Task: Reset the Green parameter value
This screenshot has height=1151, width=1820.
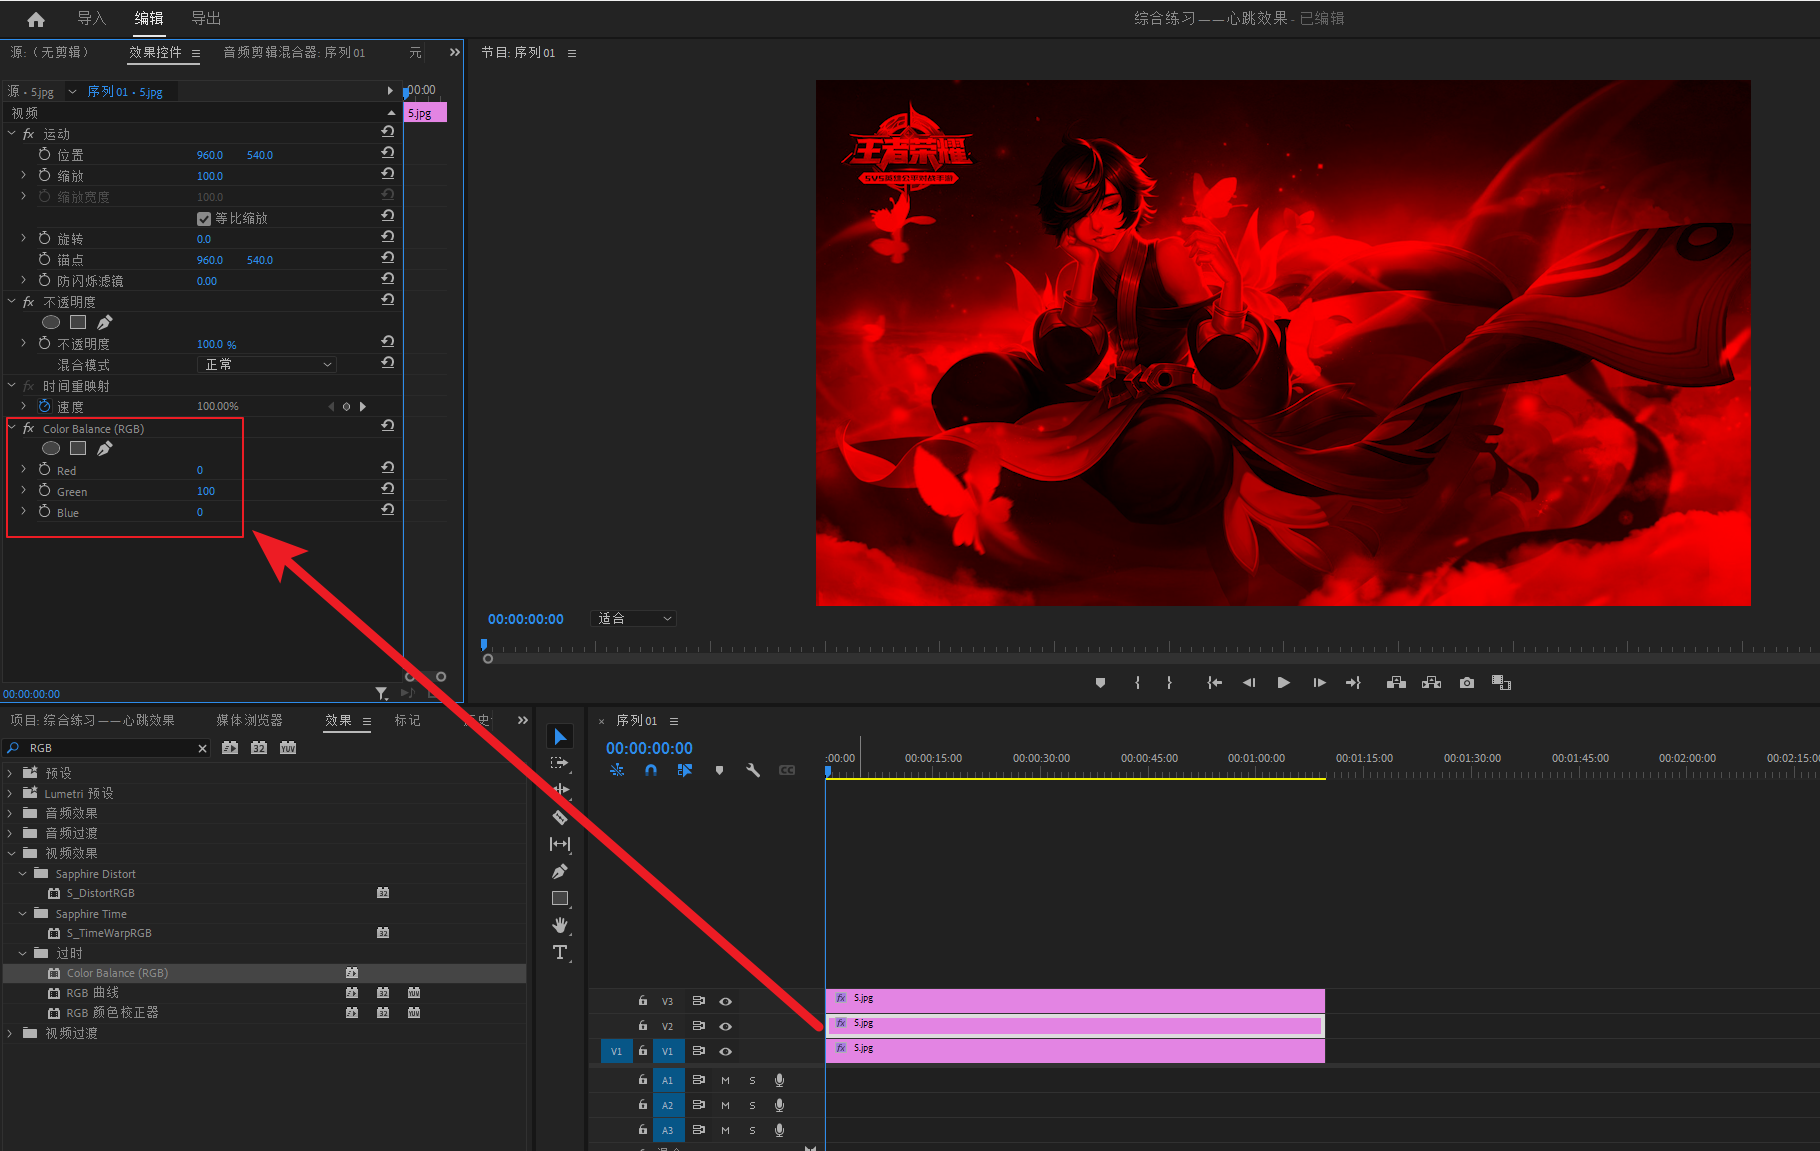Action: click(388, 489)
